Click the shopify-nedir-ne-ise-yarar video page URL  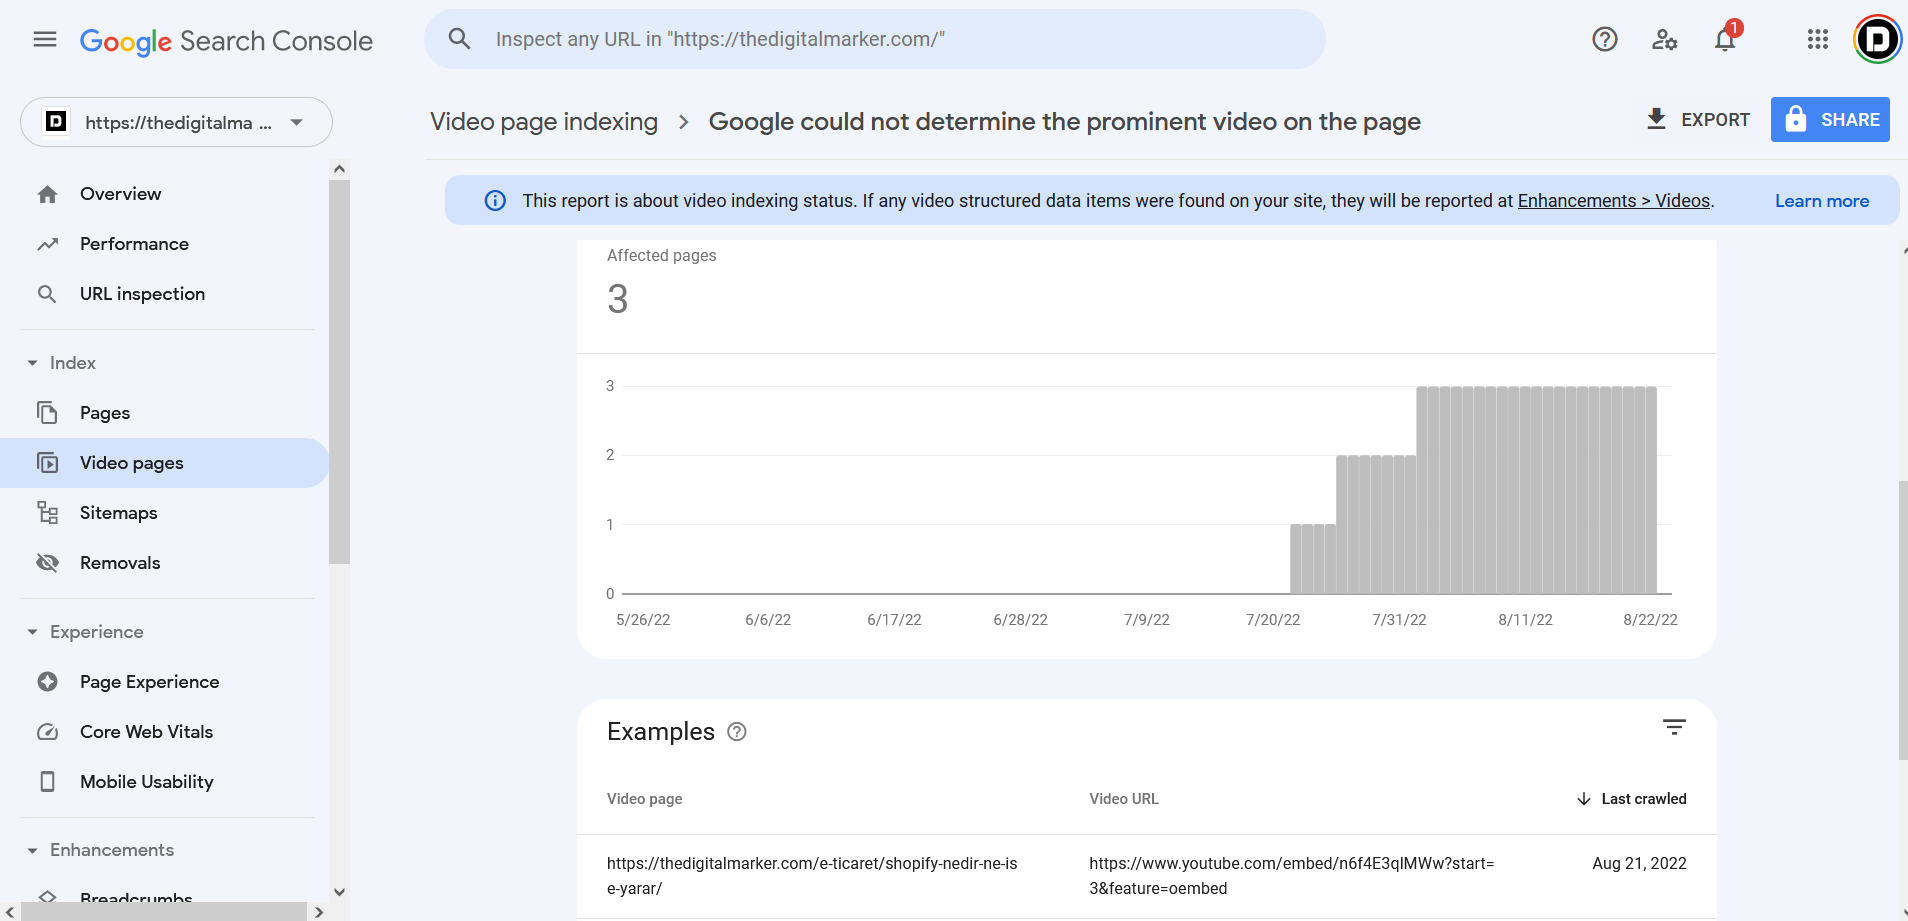point(812,876)
